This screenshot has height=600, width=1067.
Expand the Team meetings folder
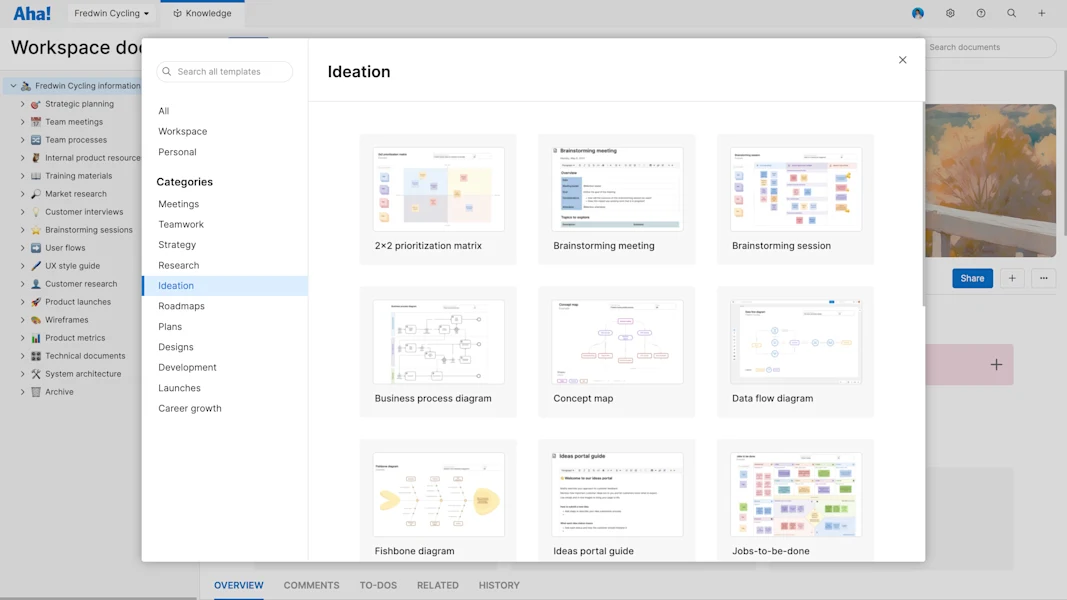pos(22,122)
